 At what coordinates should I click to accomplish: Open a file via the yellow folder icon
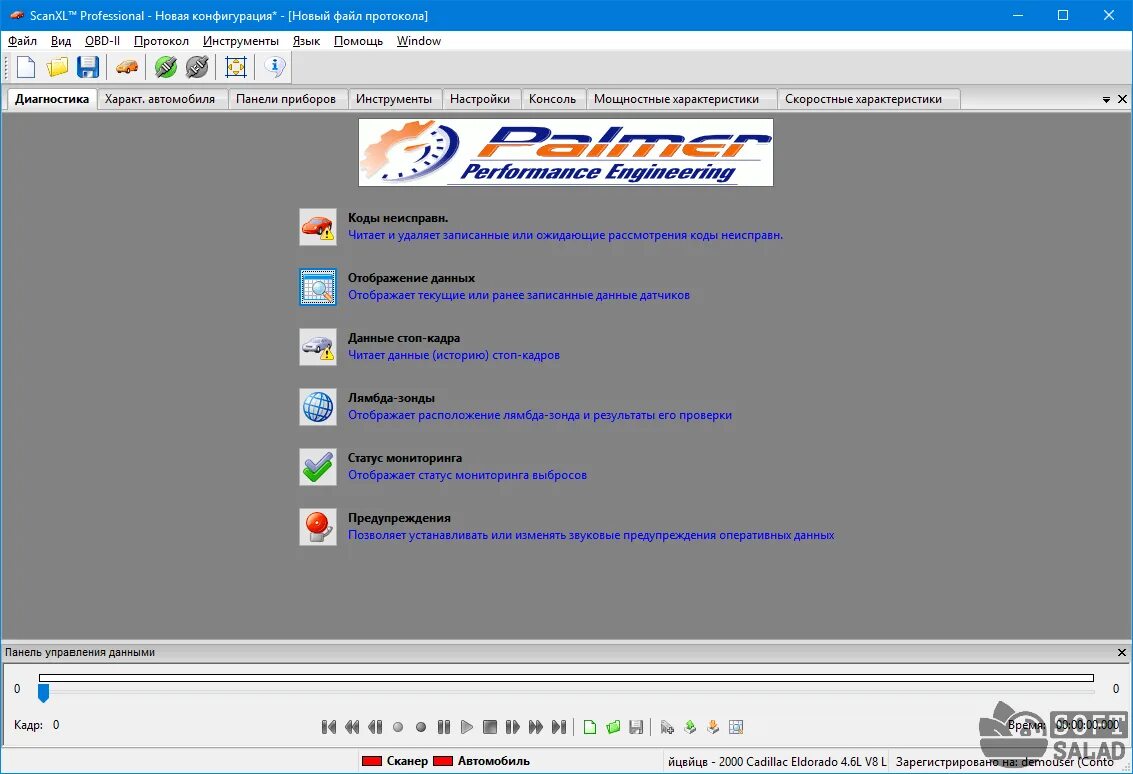tap(57, 67)
